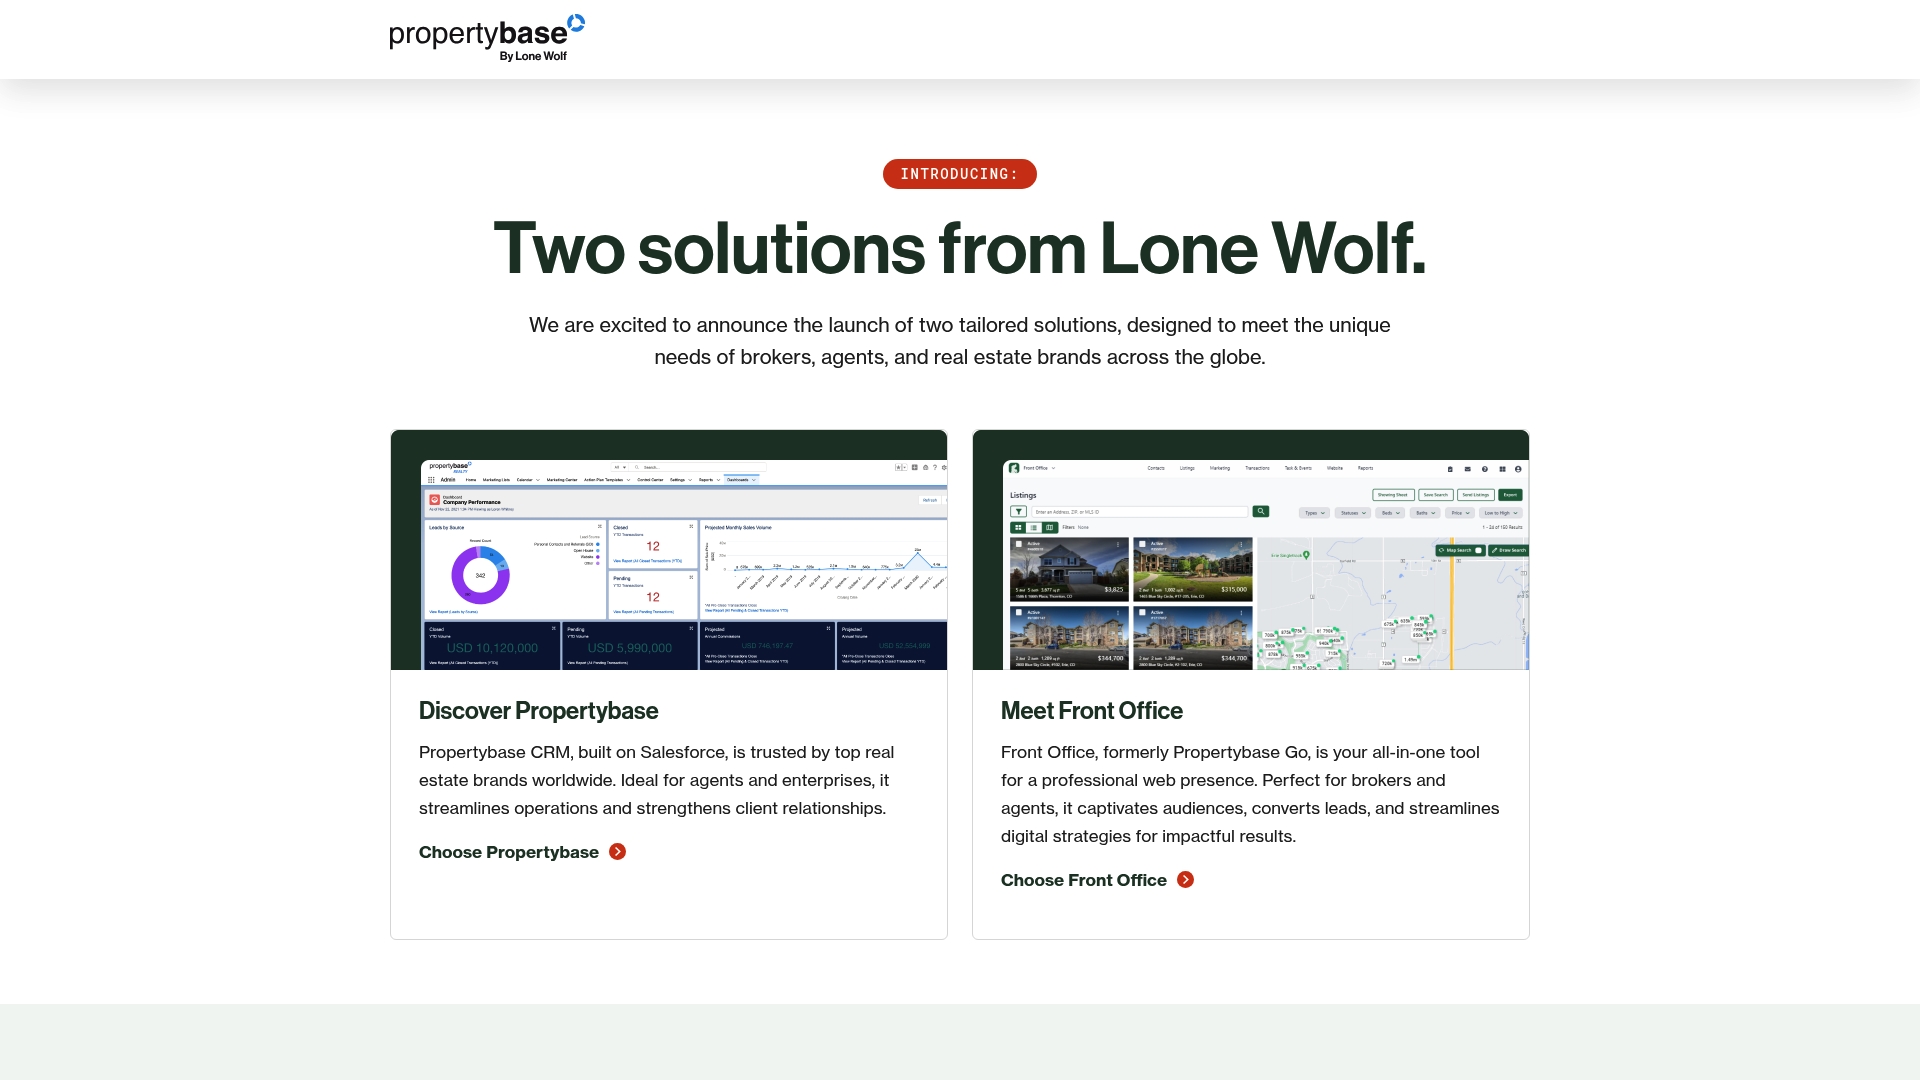Click the Meet Front Office heading
Screen dimensions: 1920x1080
[1091, 711]
